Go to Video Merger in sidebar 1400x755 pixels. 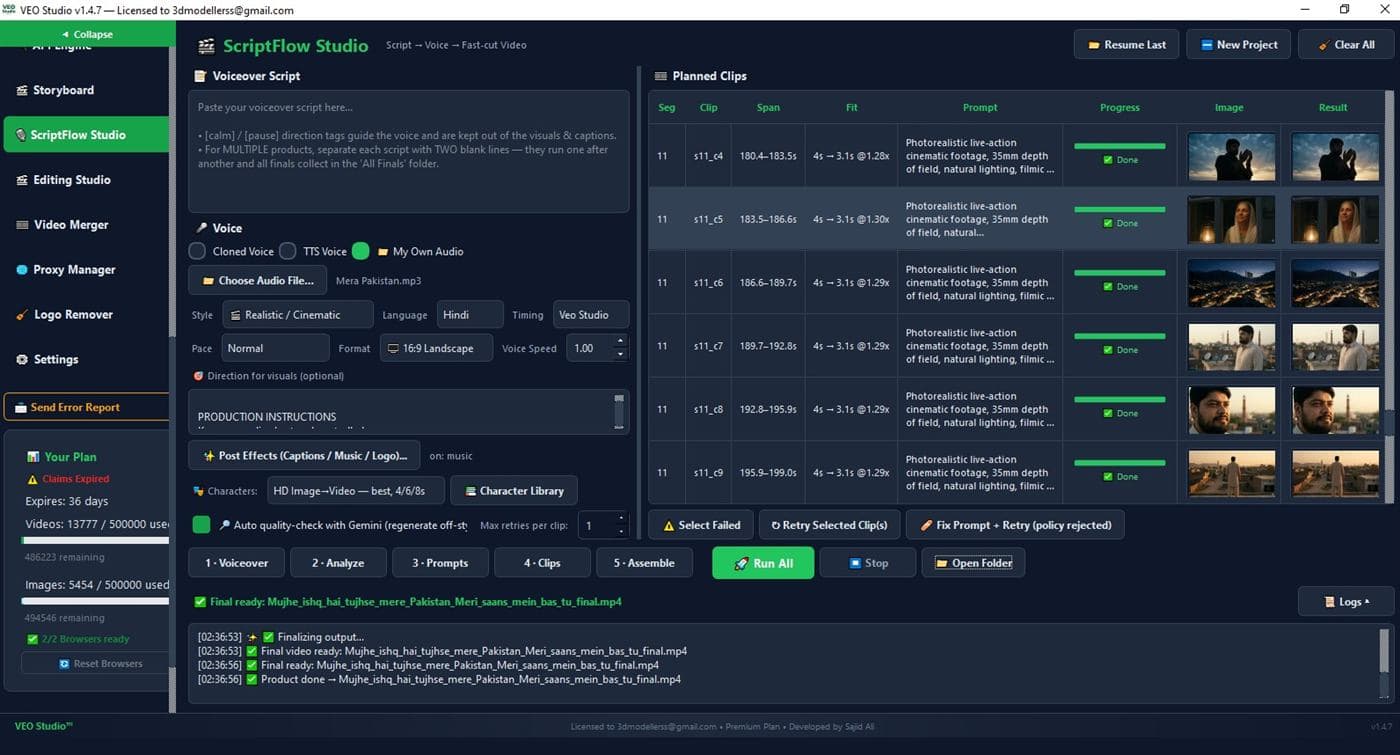coord(84,225)
